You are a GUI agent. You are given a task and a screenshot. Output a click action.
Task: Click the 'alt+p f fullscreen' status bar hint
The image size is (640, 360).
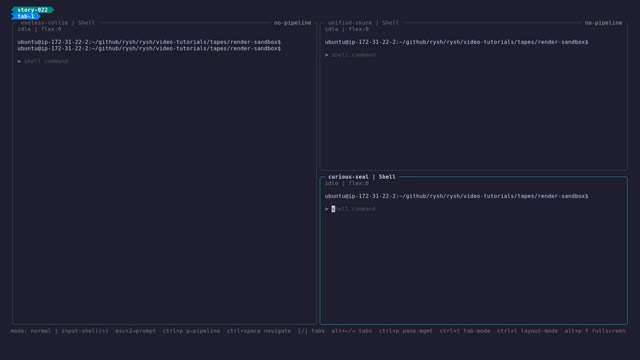(595, 331)
